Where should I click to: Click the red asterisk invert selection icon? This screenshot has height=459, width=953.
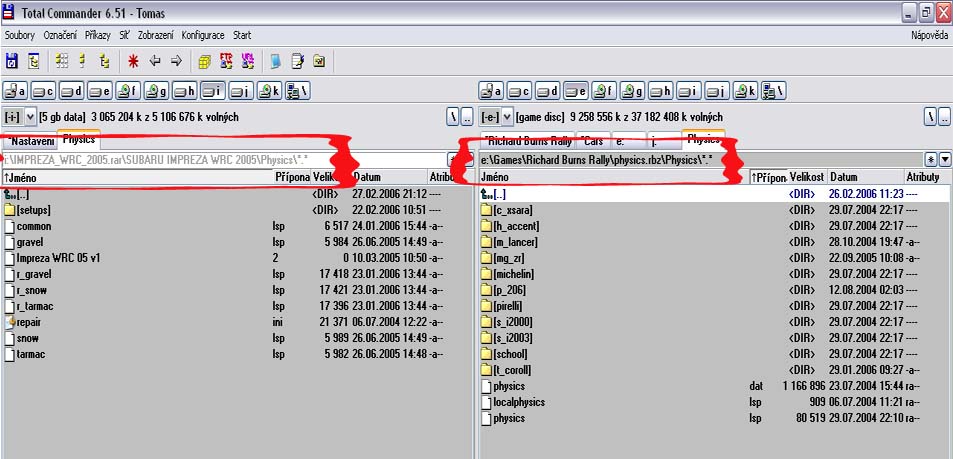click(133, 61)
